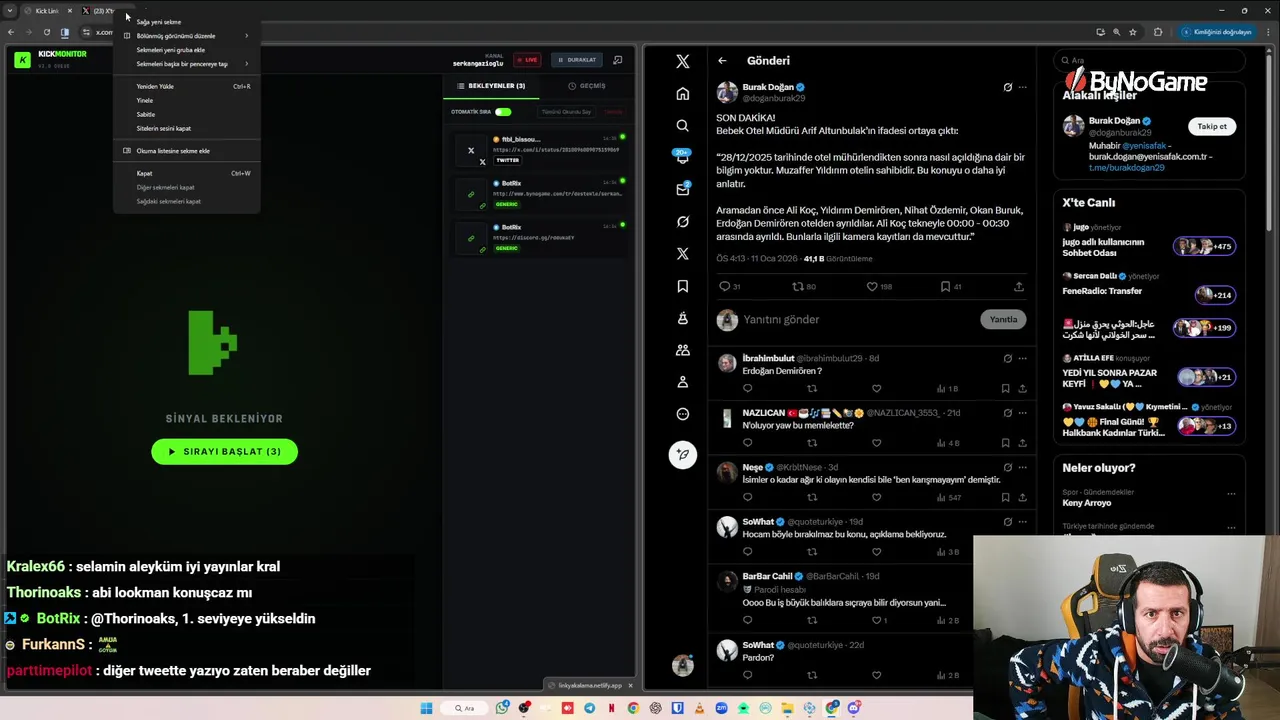Click Yanıtla reply button
The height and width of the screenshot is (720, 1280).
(1003, 319)
